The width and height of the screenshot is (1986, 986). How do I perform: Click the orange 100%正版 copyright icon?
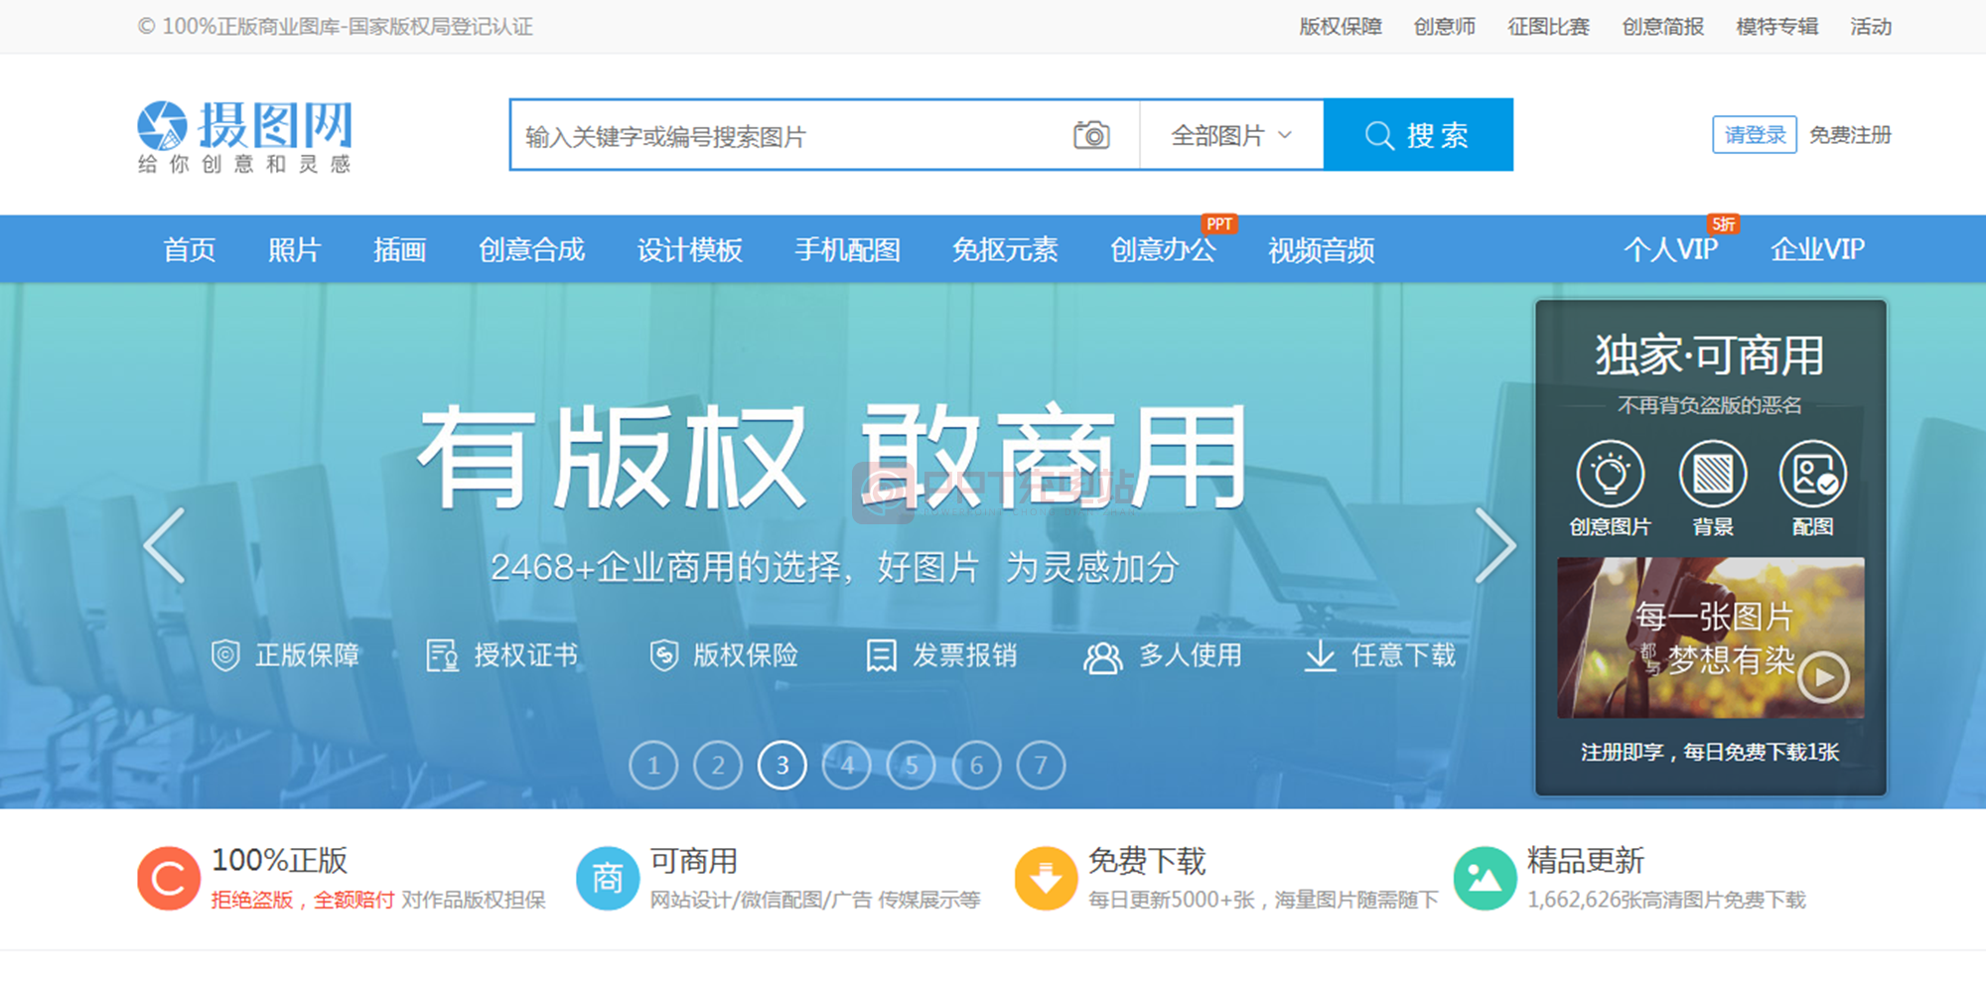pyautogui.click(x=168, y=878)
